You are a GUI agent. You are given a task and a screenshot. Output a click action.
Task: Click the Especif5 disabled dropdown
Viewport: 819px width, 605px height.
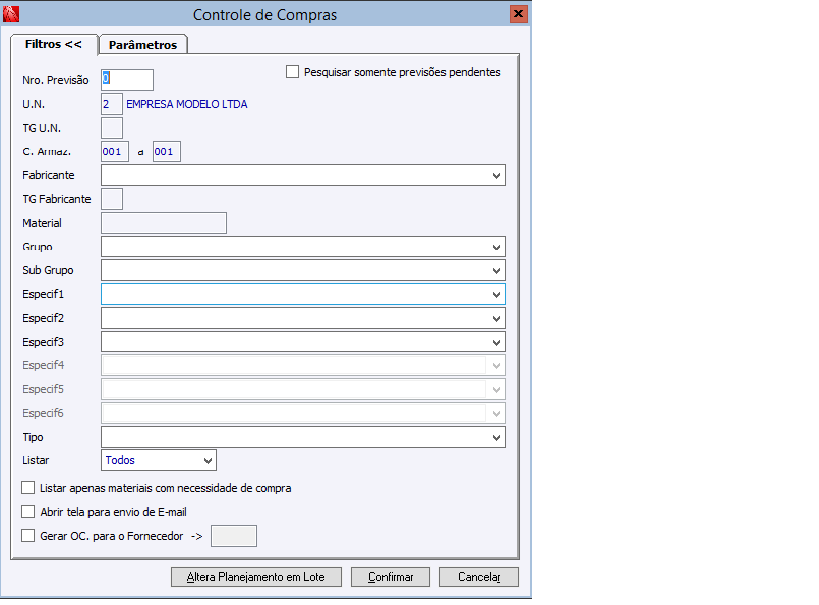[303, 389]
